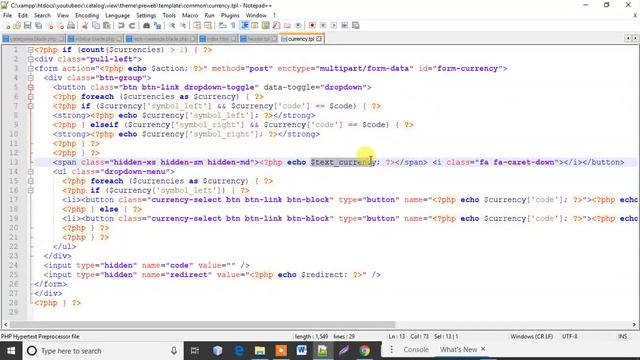Collapse the form fold on line 3
The width and height of the screenshot is (640, 360).
click(31, 69)
